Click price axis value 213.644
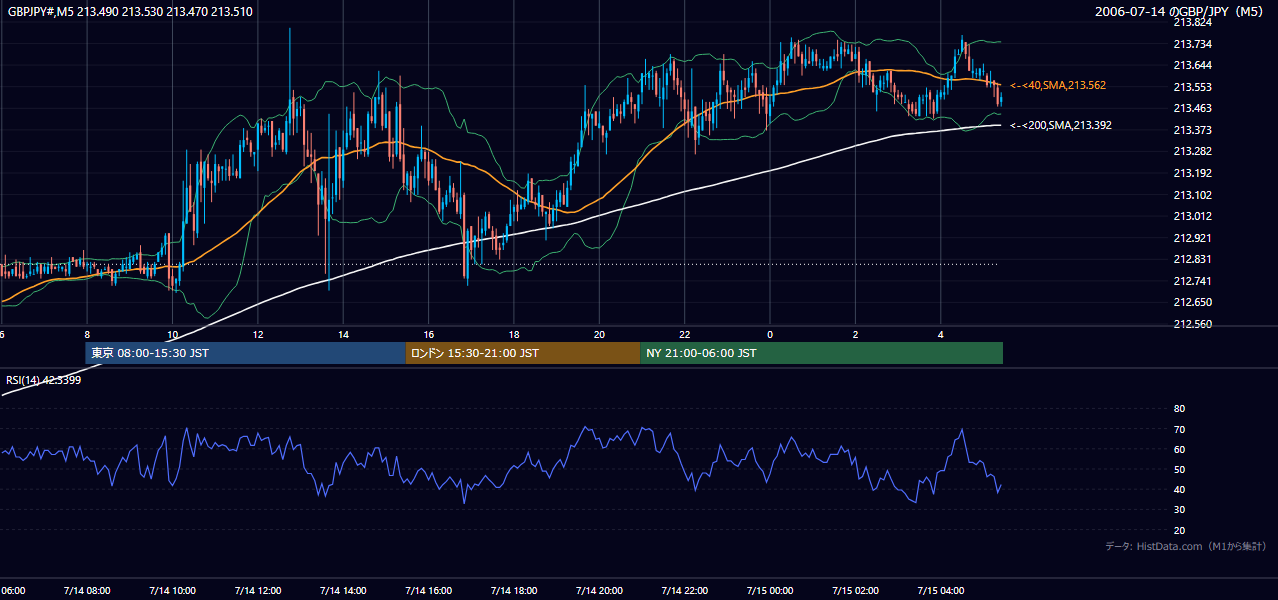 pyautogui.click(x=1192, y=65)
